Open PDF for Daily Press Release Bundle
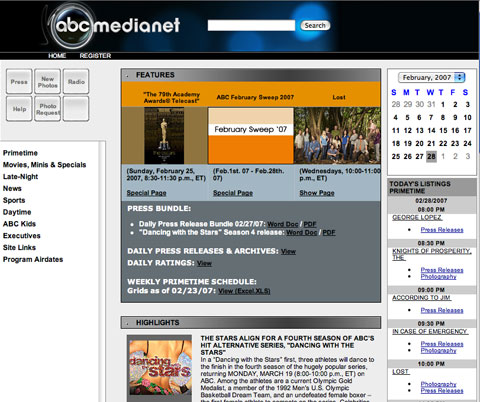The image size is (480, 402). (310, 224)
